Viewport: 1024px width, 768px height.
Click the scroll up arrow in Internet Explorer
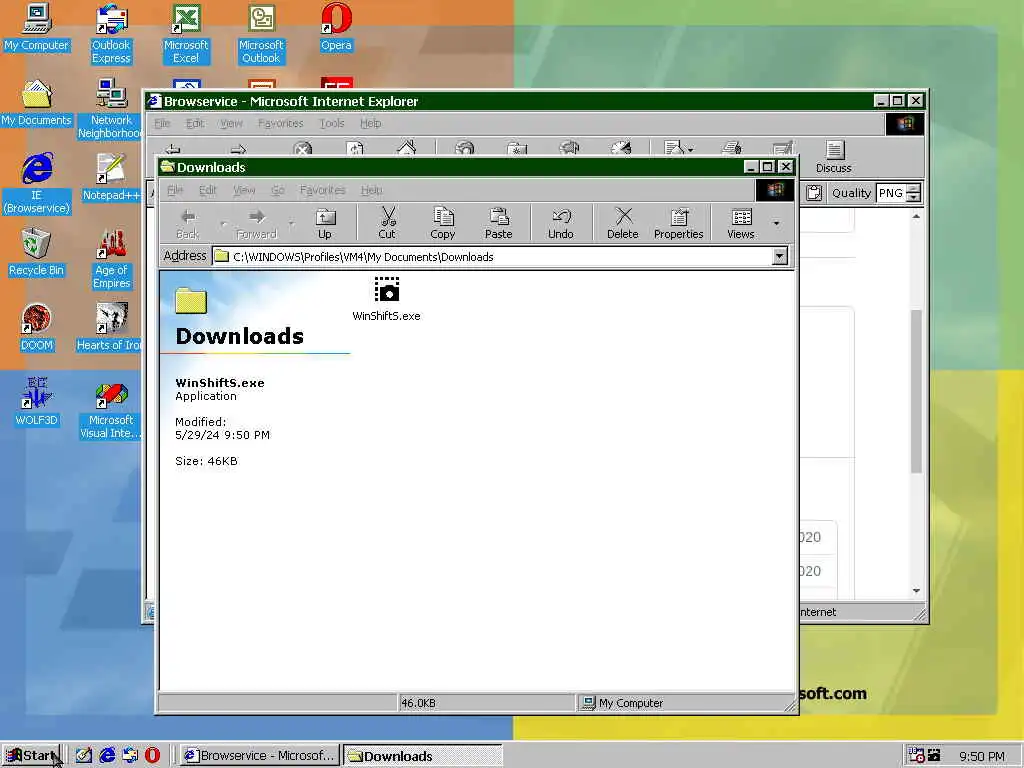[916, 216]
